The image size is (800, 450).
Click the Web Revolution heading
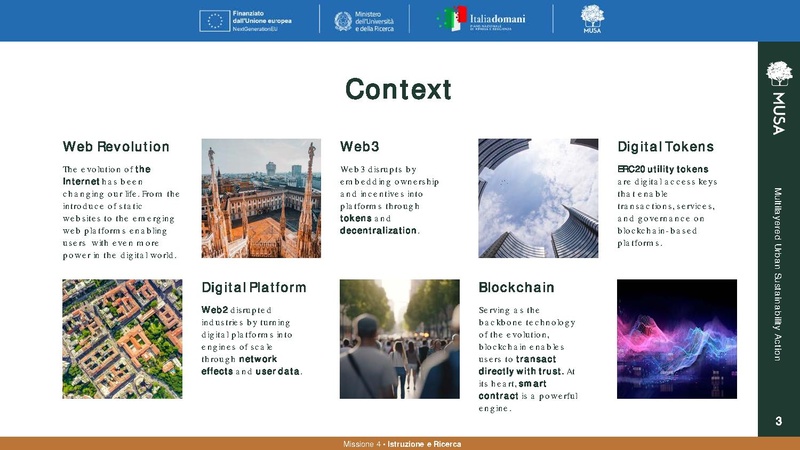(x=116, y=147)
